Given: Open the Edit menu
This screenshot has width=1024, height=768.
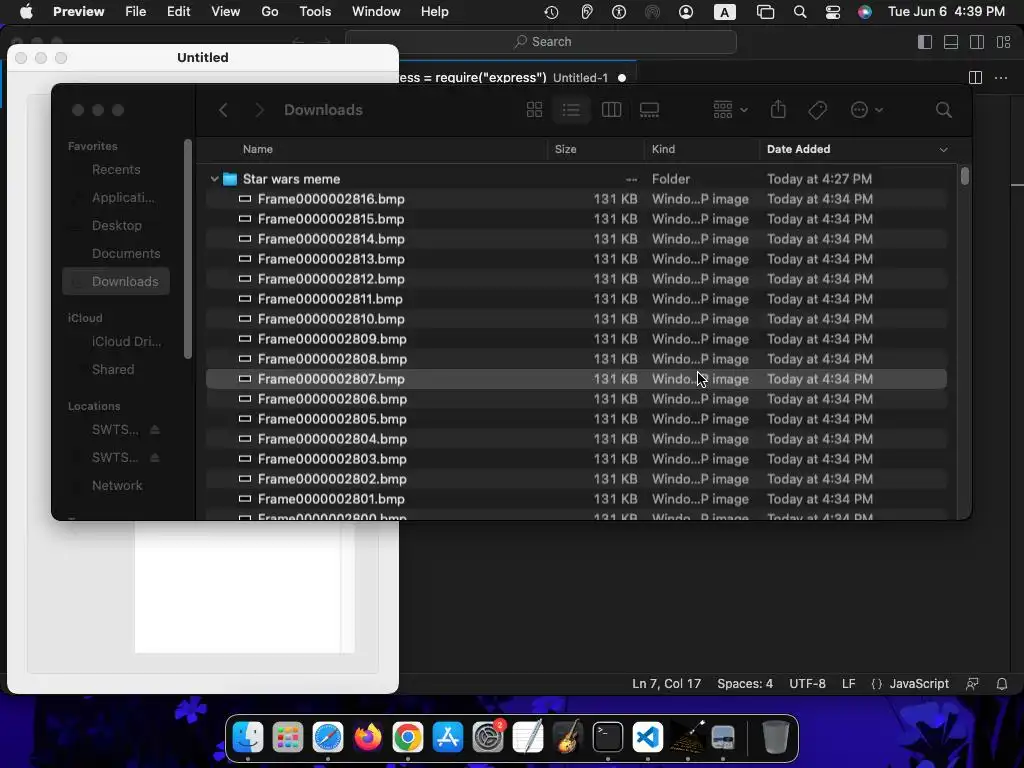Looking at the screenshot, I should point(178,12).
